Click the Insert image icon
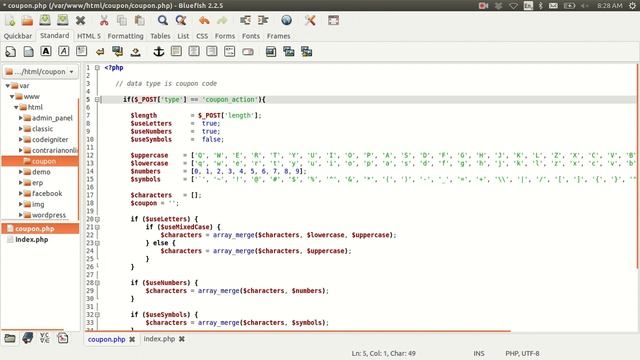The height and width of the screenshot is (360, 640). tap(271, 51)
